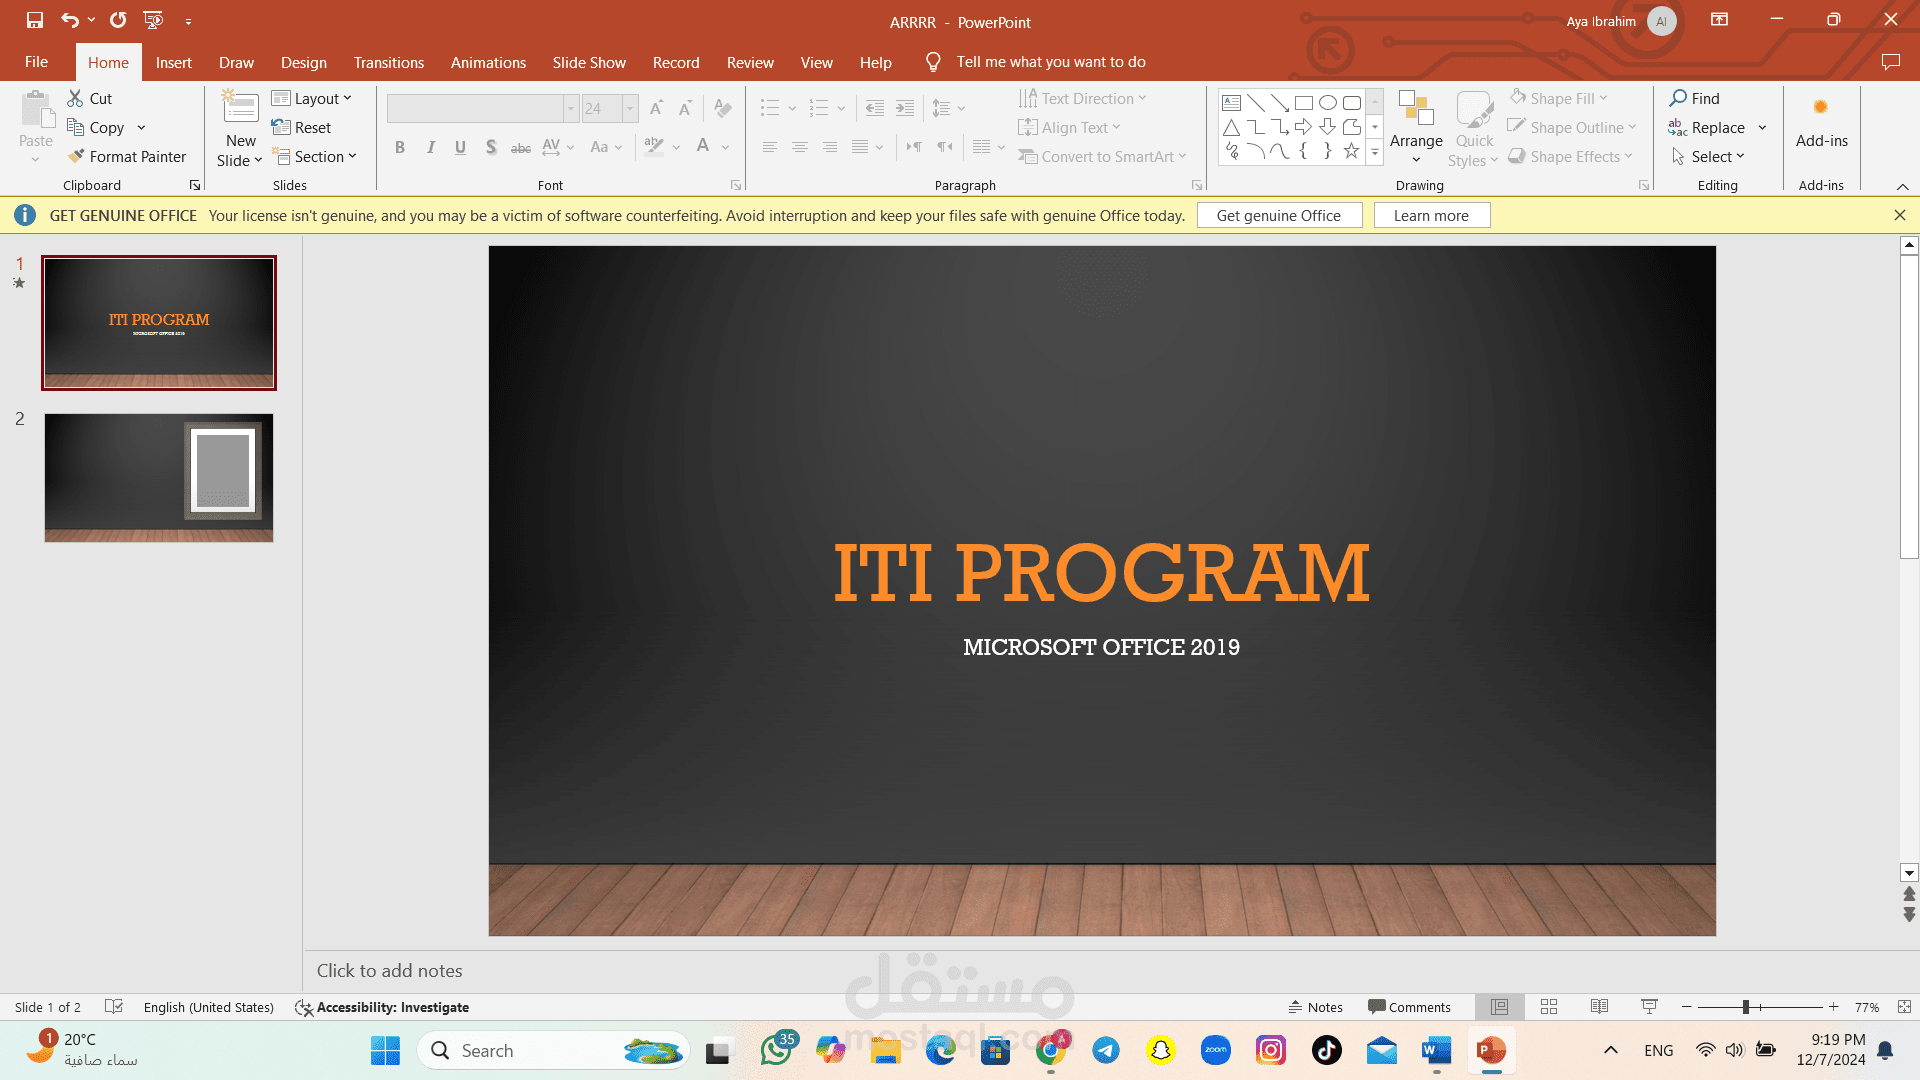The image size is (1920, 1080).
Task: Toggle the Notes pane in status bar
Action: point(1315,1007)
